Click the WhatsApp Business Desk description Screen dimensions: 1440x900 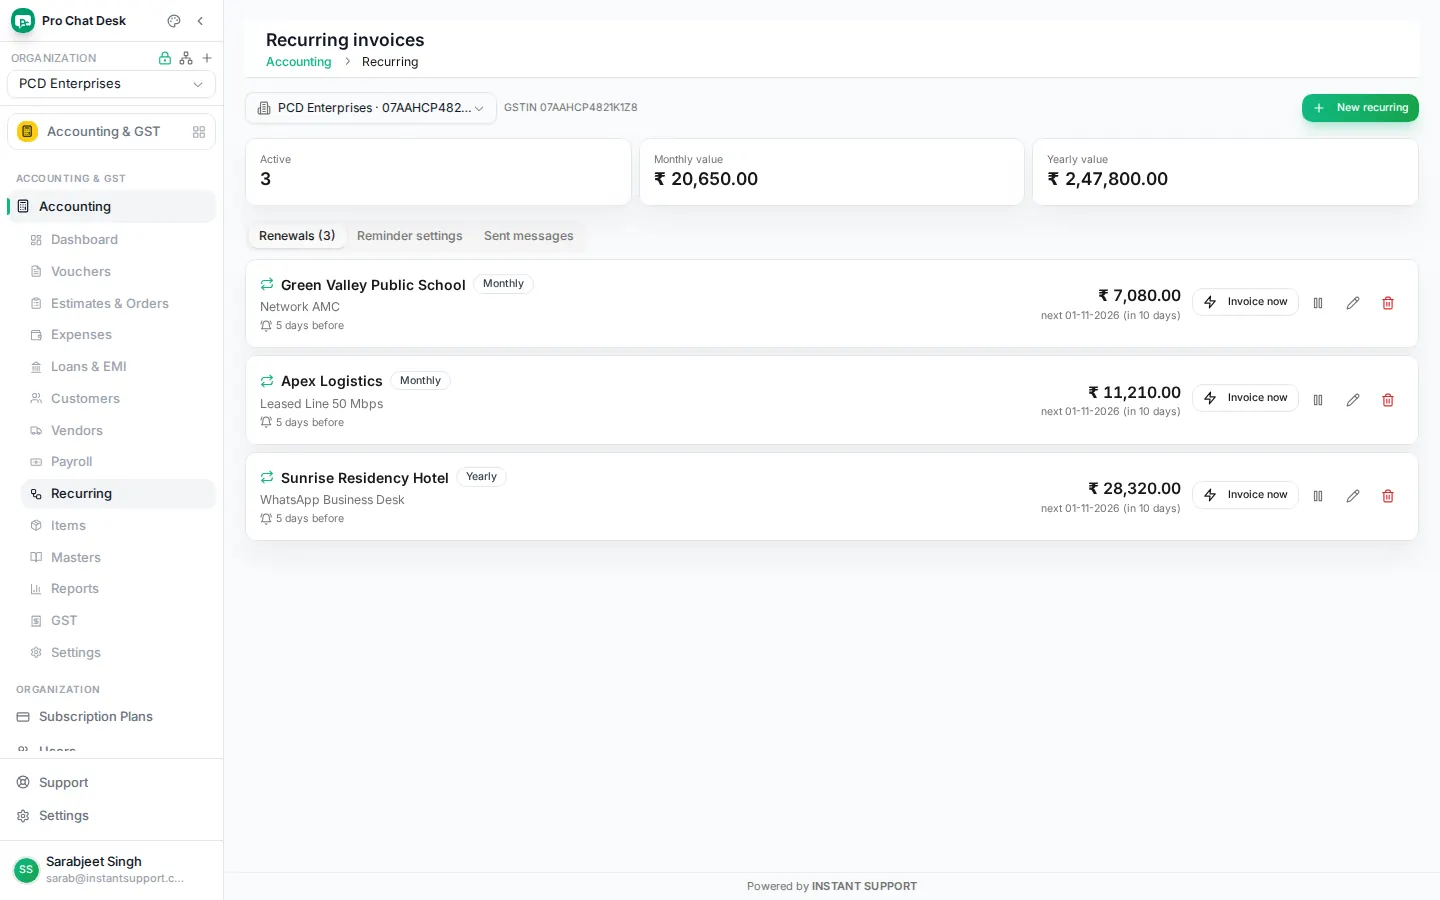point(332,500)
